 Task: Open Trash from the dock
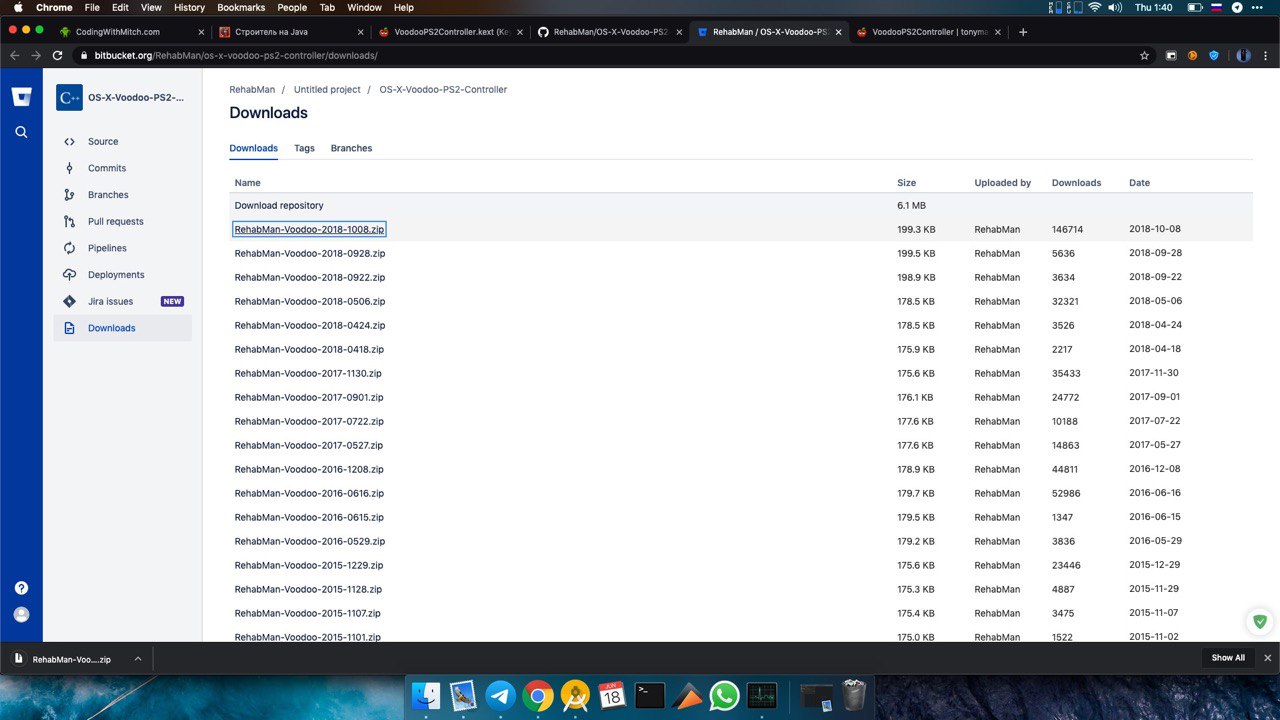(854, 695)
